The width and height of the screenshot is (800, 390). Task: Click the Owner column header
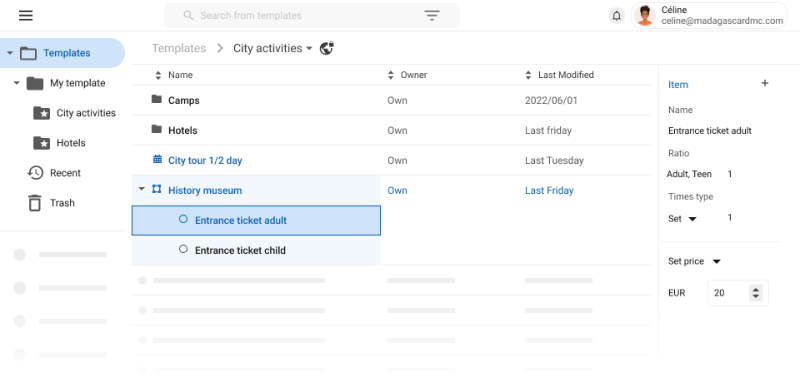tap(413, 75)
